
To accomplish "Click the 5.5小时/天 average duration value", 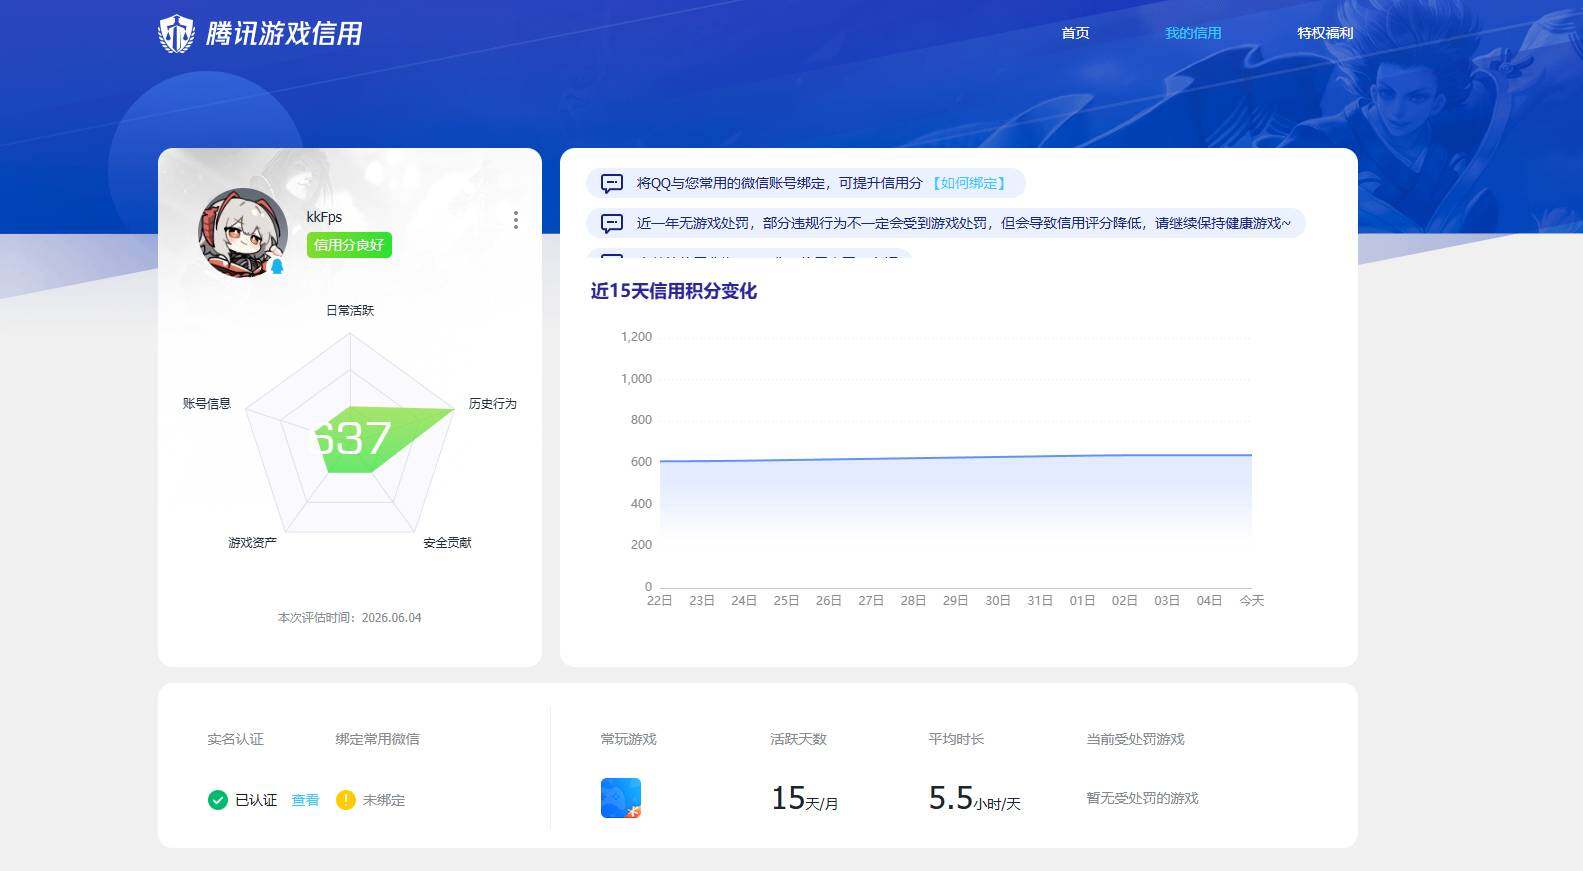I will coord(975,798).
